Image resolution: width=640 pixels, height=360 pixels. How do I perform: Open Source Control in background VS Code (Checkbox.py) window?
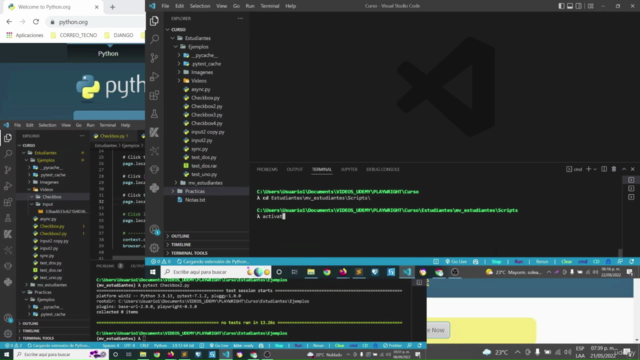click(8, 170)
